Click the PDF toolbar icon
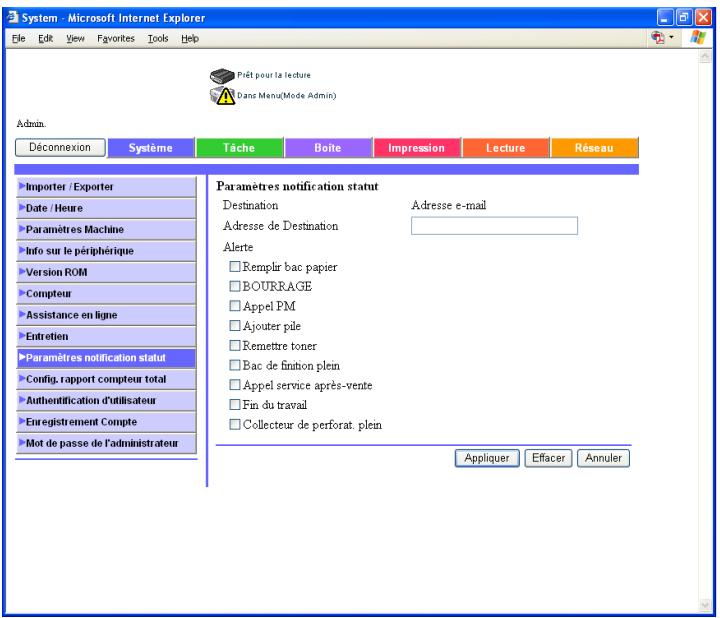Viewport: 720px width, 618px height. coord(658,38)
